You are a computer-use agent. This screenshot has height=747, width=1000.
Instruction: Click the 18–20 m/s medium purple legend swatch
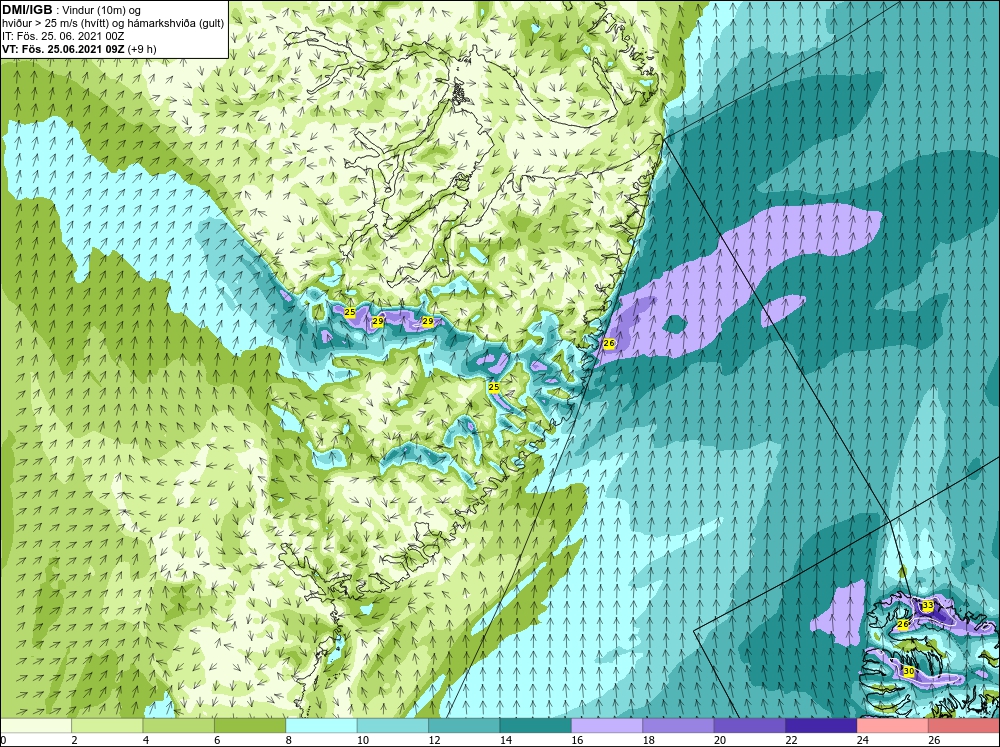(679, 725)
